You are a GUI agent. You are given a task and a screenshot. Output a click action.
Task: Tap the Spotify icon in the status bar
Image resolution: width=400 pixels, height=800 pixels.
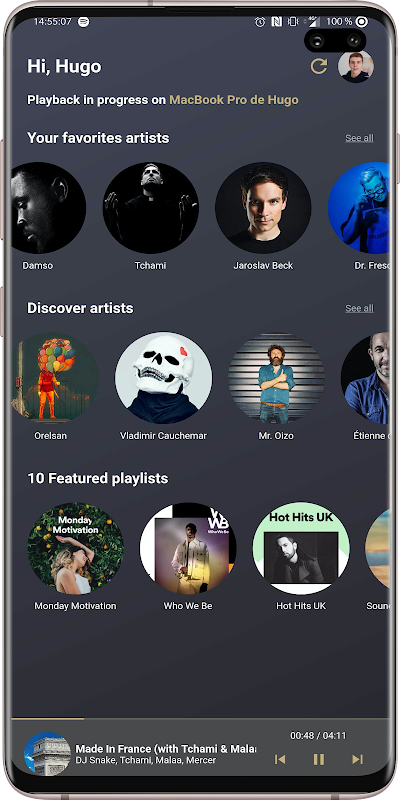(x=83, y=21)
